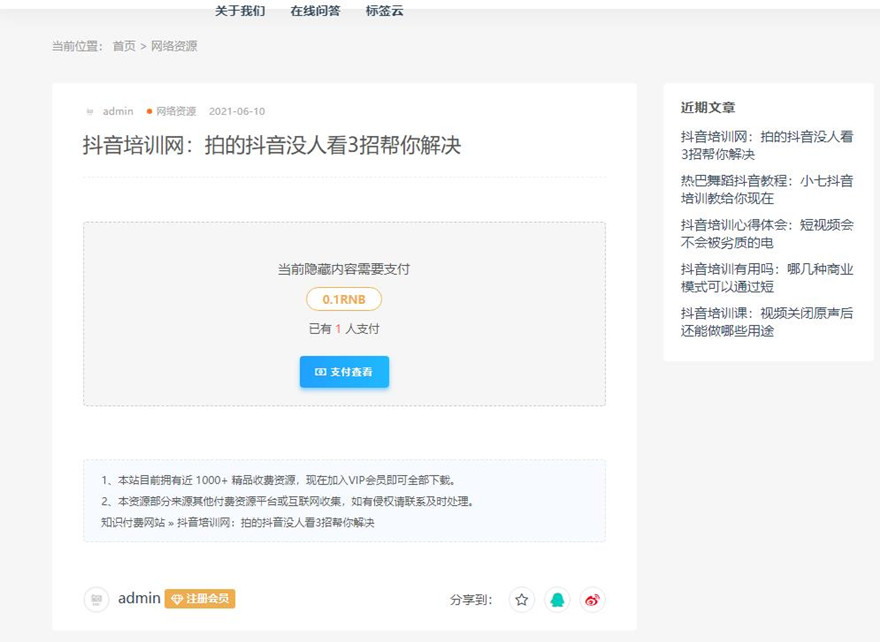Open the 网络资源 category tag with orange dot
This screenshot has width=880, height=642.
click(x=171, y=111)
